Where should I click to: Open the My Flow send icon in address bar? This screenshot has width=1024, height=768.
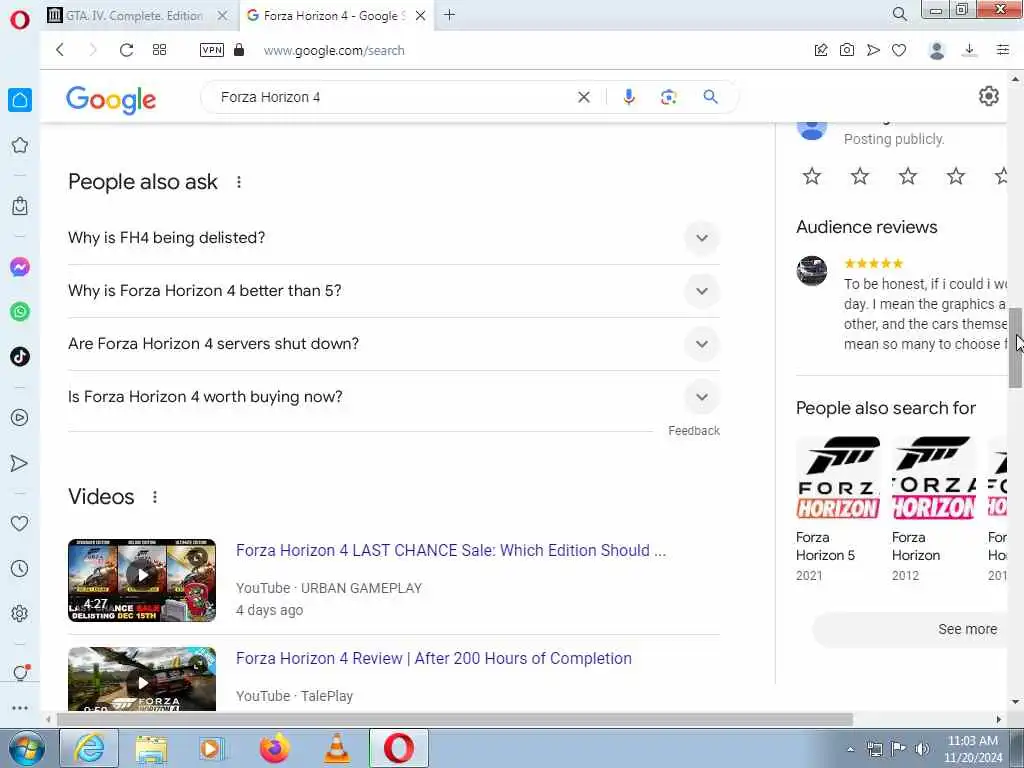point(873,50)
